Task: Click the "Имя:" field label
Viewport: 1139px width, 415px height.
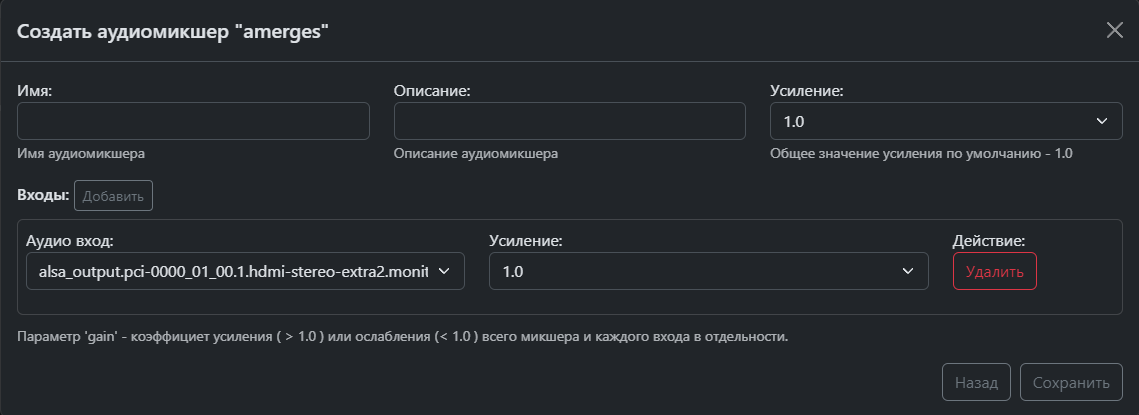Action: point(35,90)
